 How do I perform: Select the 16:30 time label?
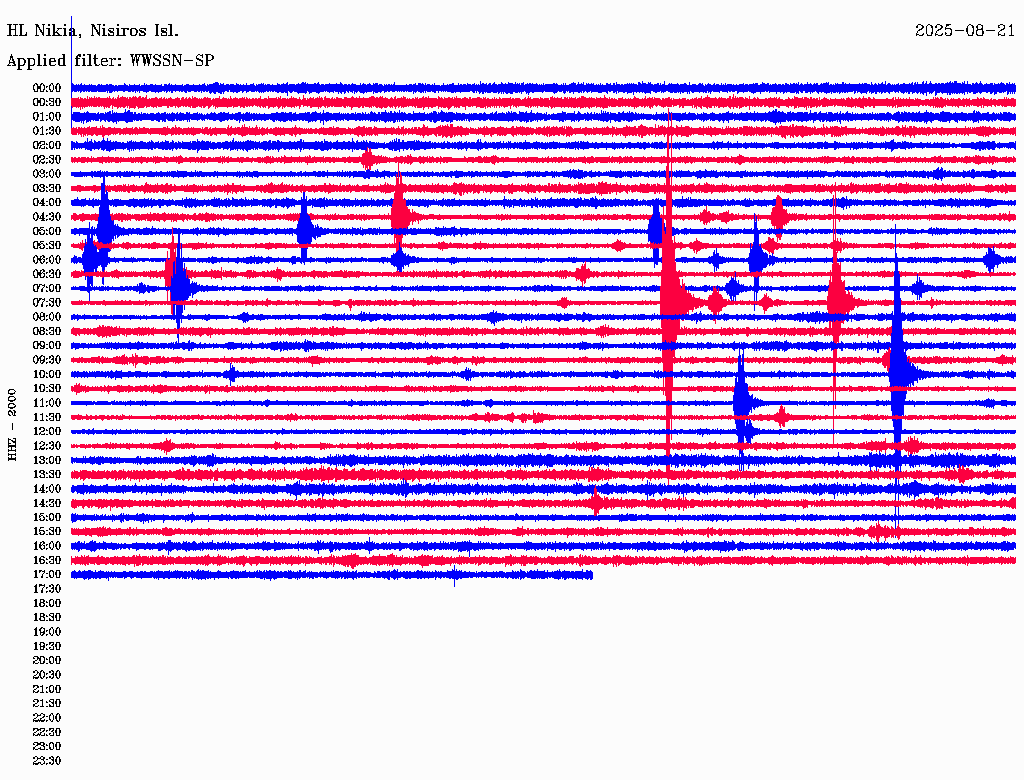point(47,560)
